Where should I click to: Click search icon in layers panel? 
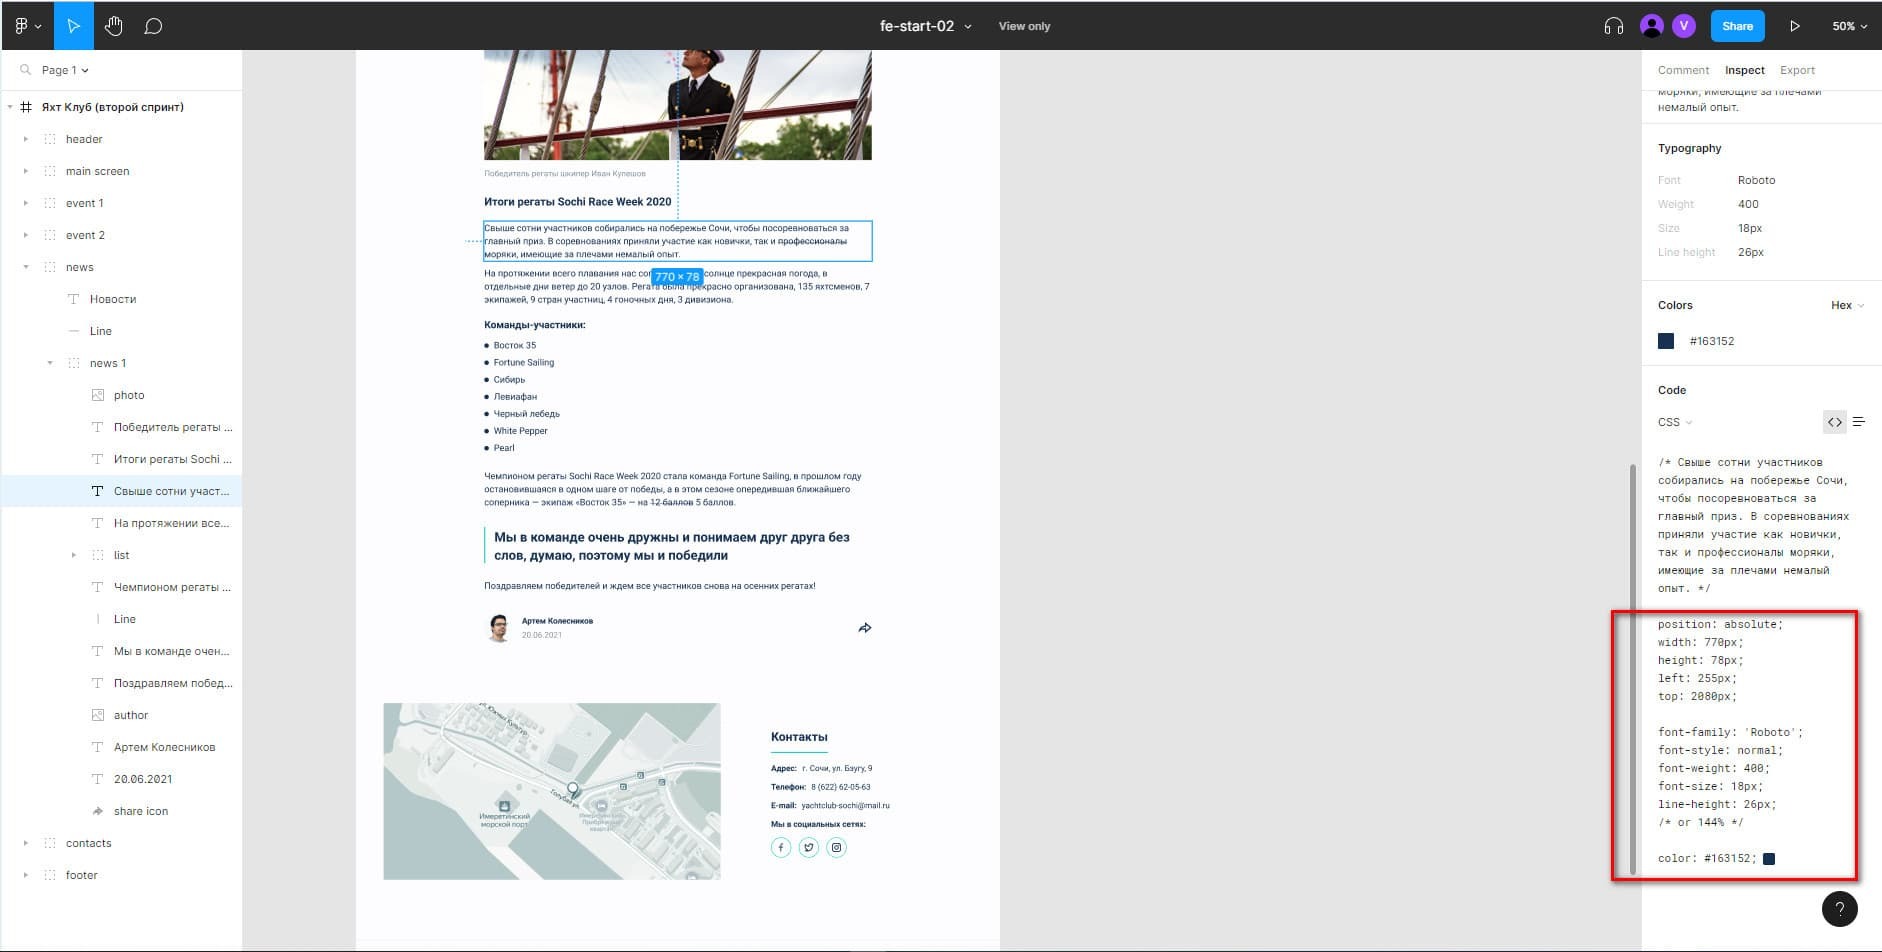[25, 70]
